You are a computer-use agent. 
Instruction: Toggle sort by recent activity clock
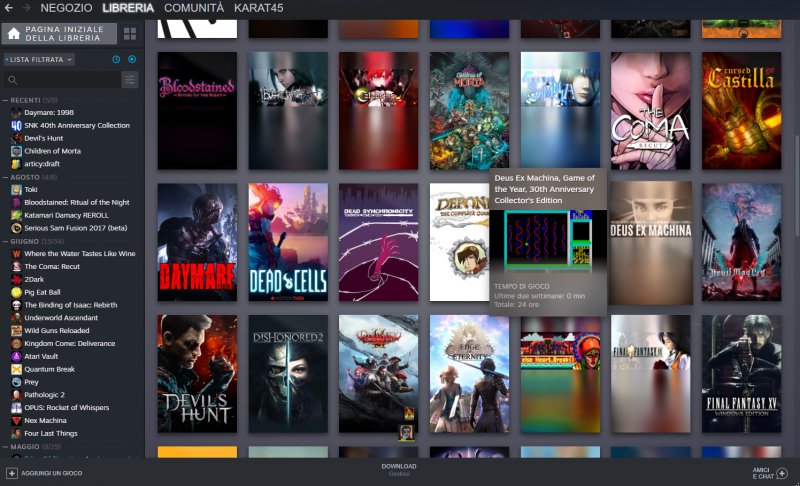[x=116, y=60]
